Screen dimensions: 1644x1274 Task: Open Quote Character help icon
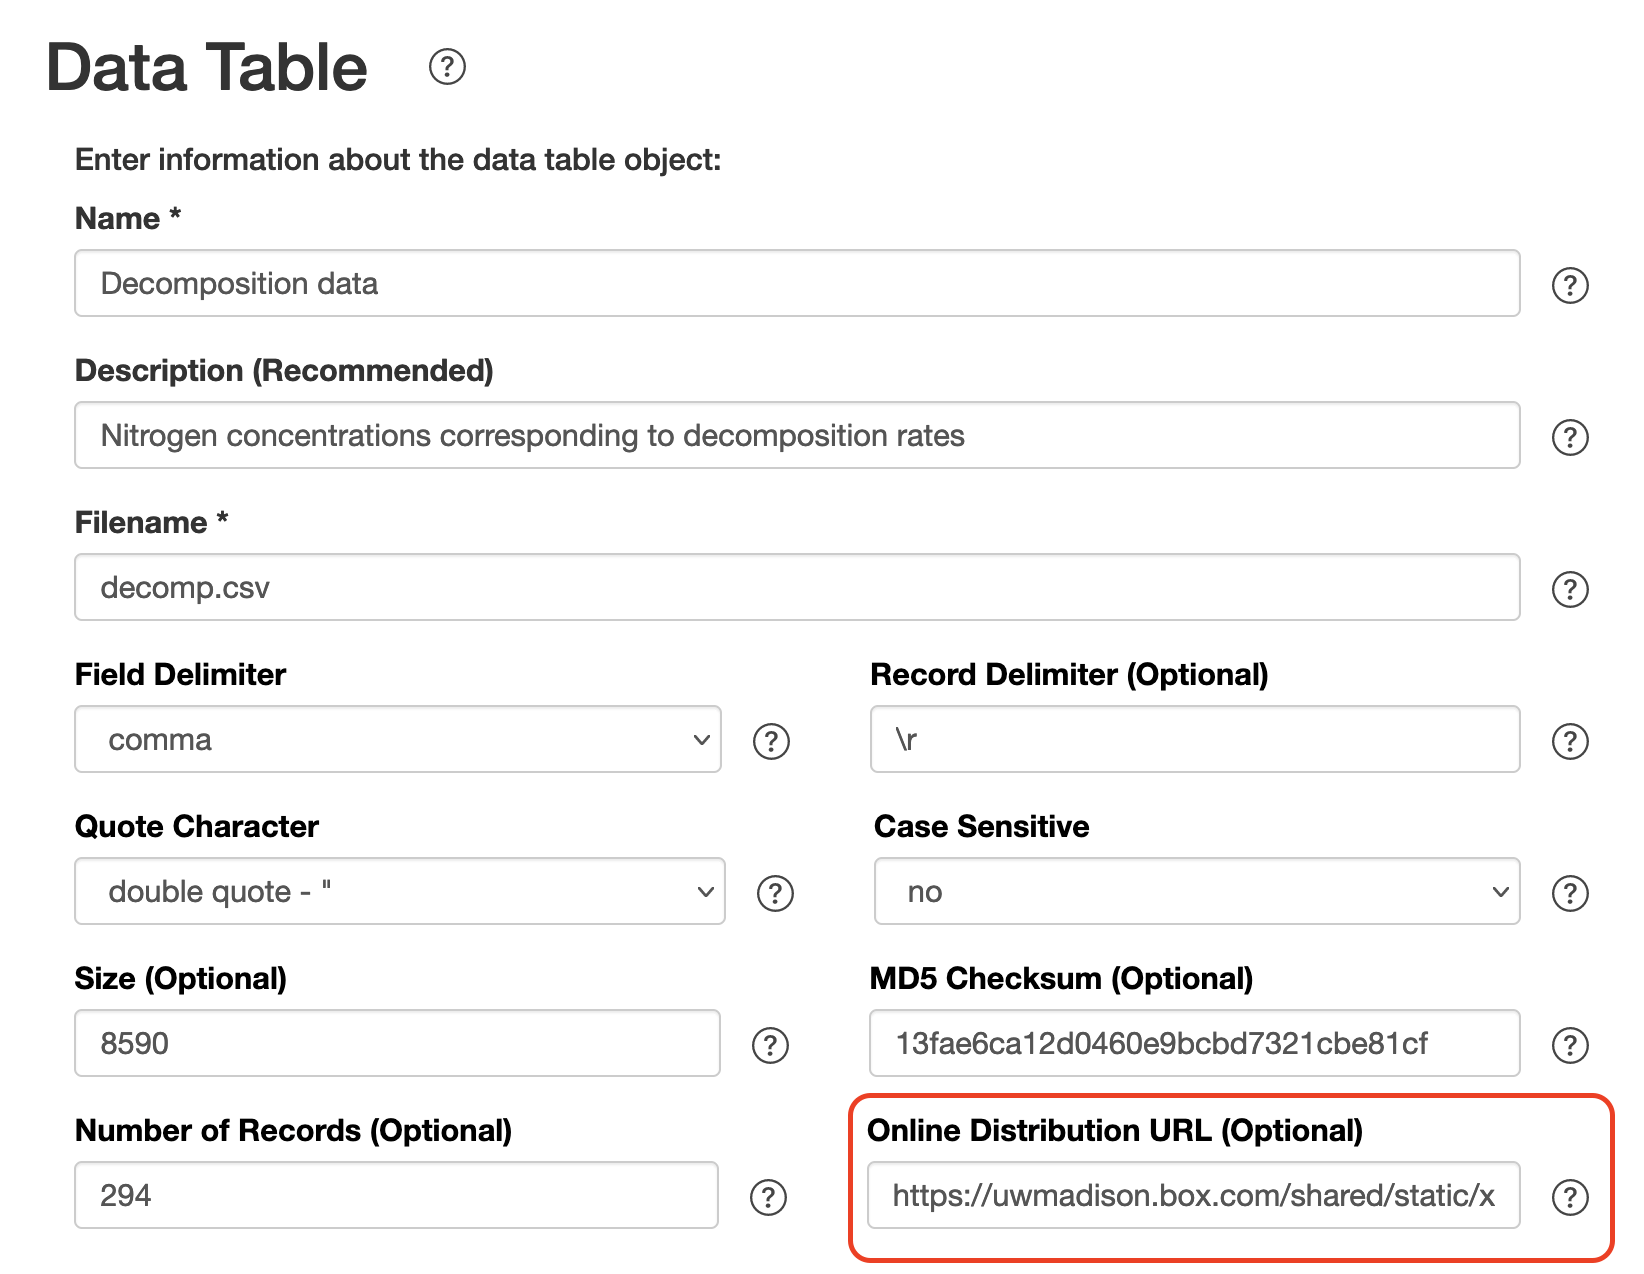775,893
